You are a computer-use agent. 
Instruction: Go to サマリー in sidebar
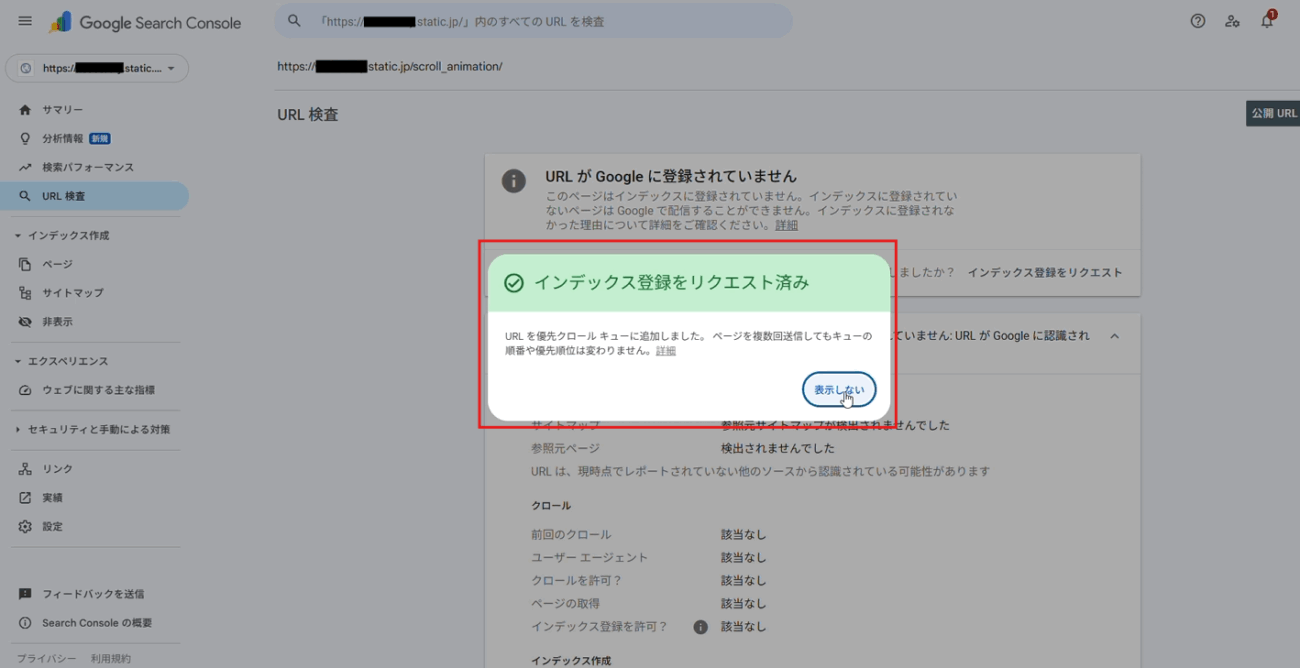(62, 110)
